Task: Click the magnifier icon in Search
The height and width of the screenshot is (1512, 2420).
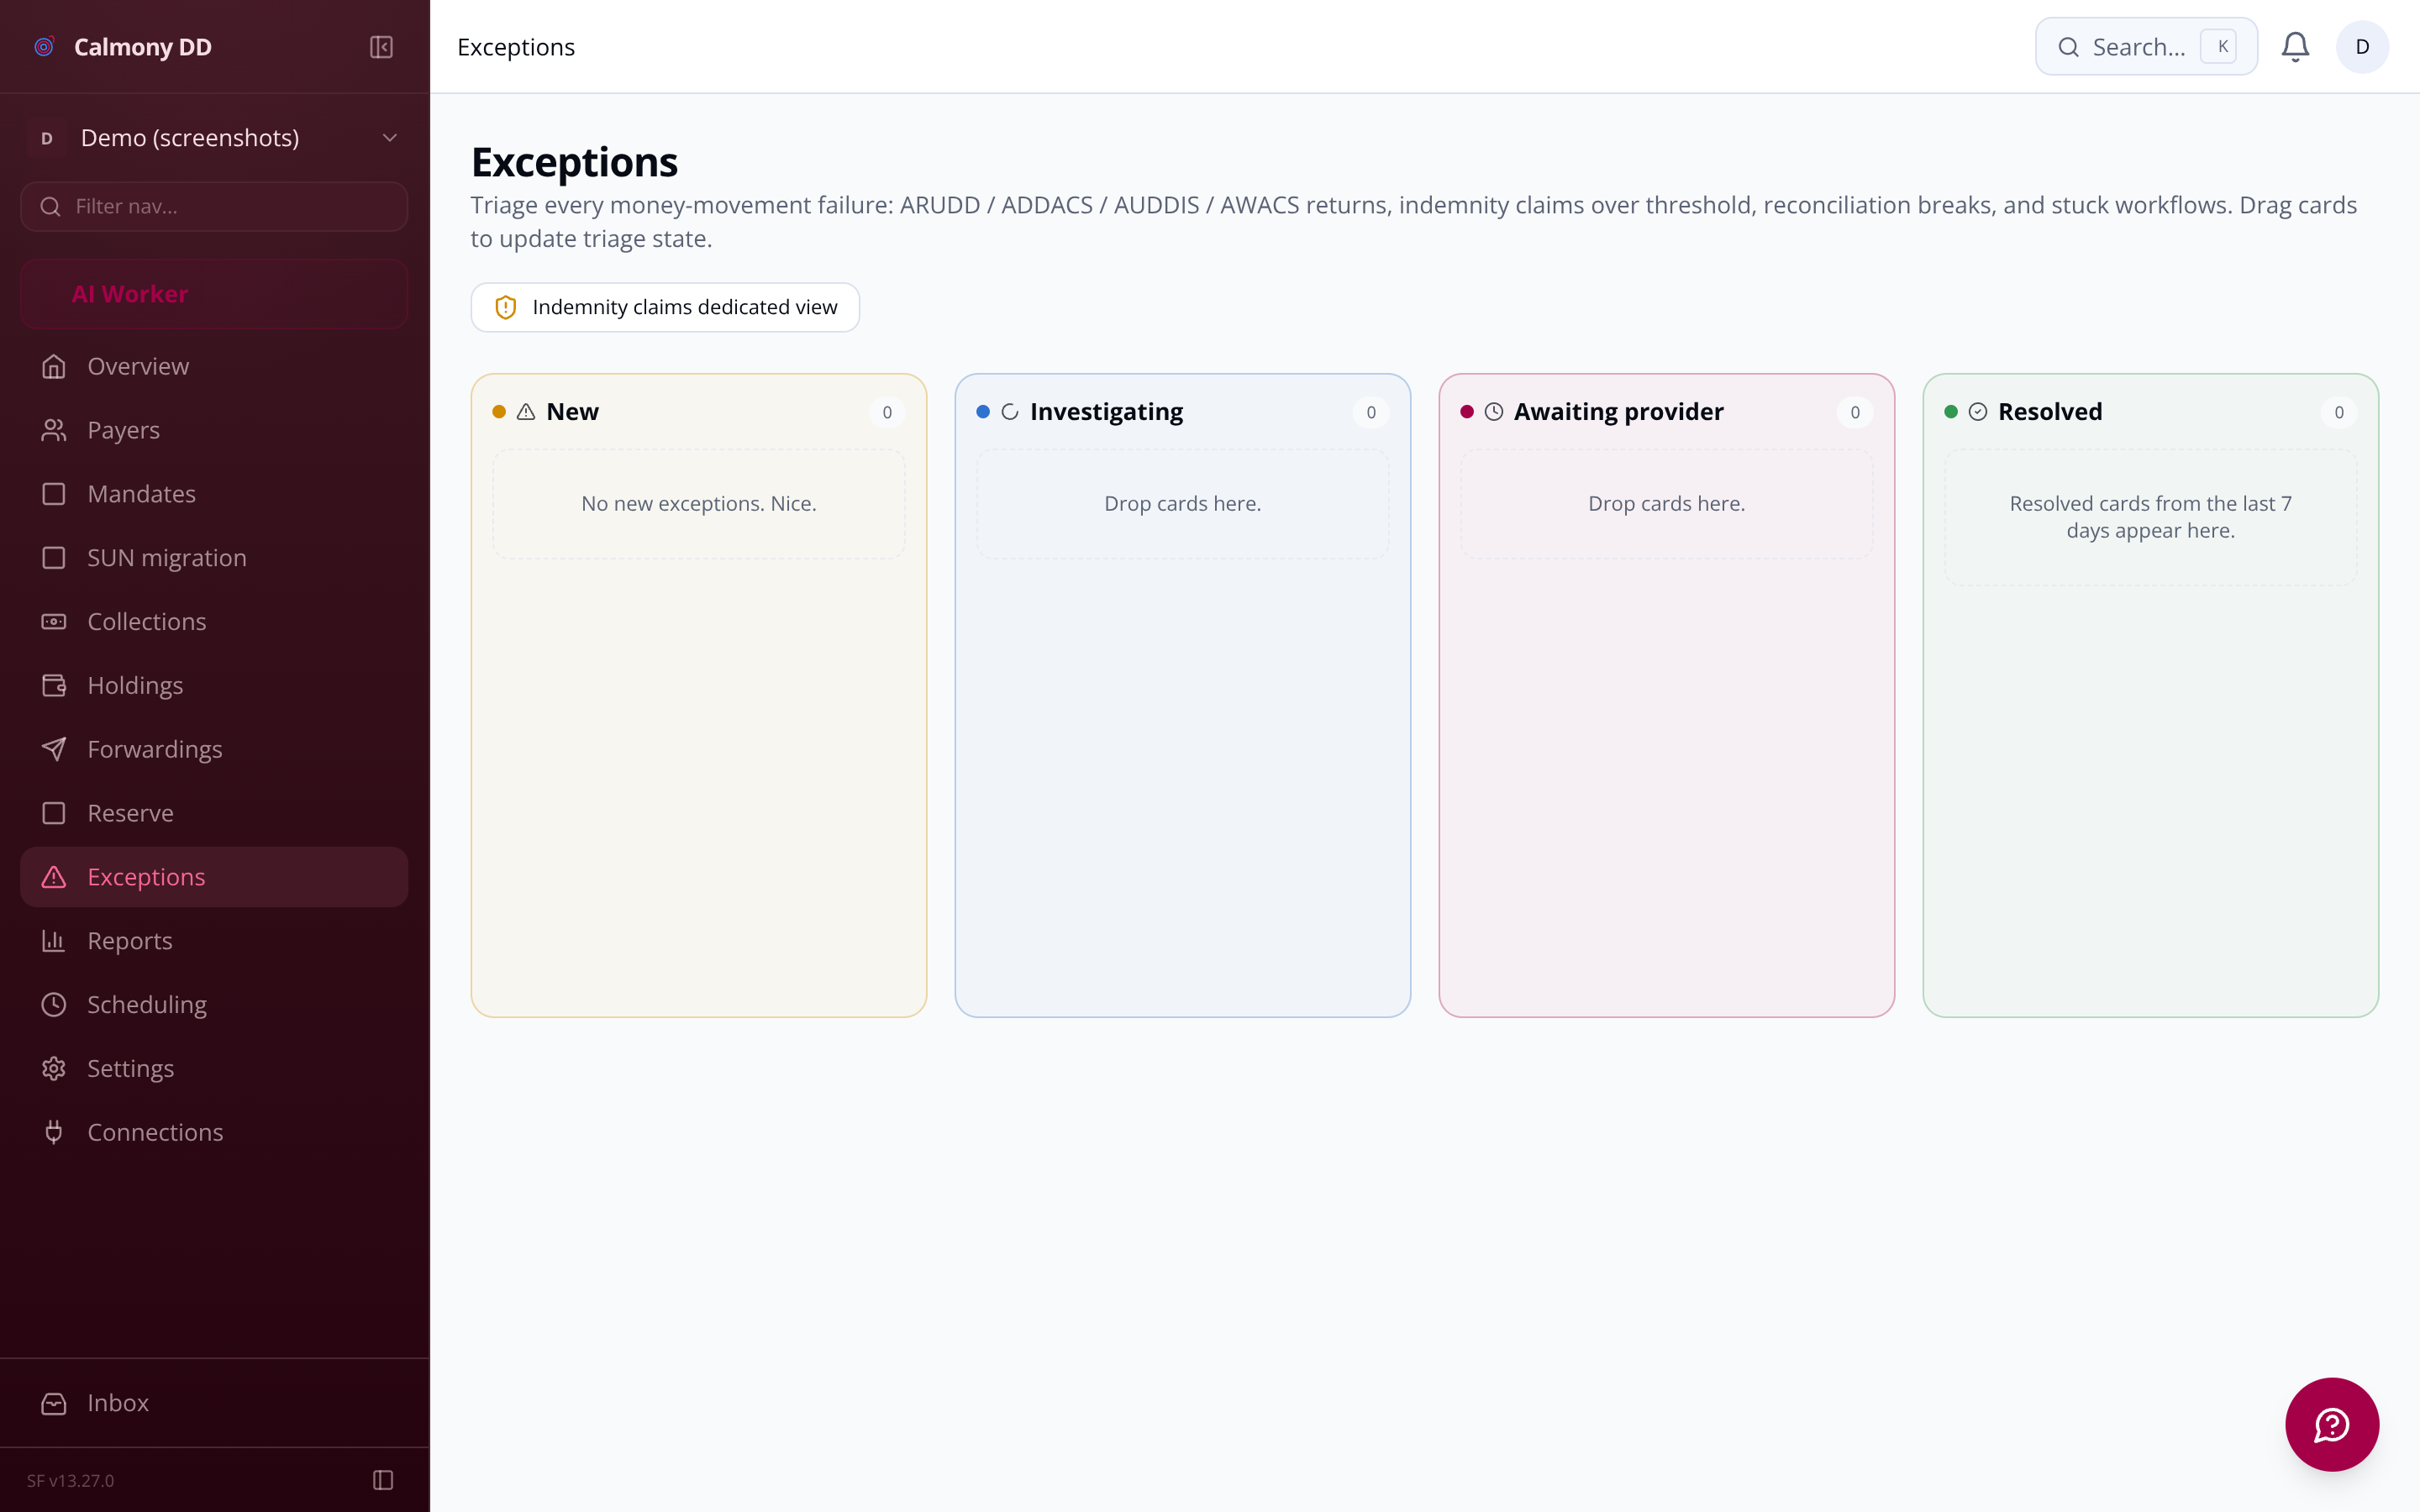Action: point(2069,47)
